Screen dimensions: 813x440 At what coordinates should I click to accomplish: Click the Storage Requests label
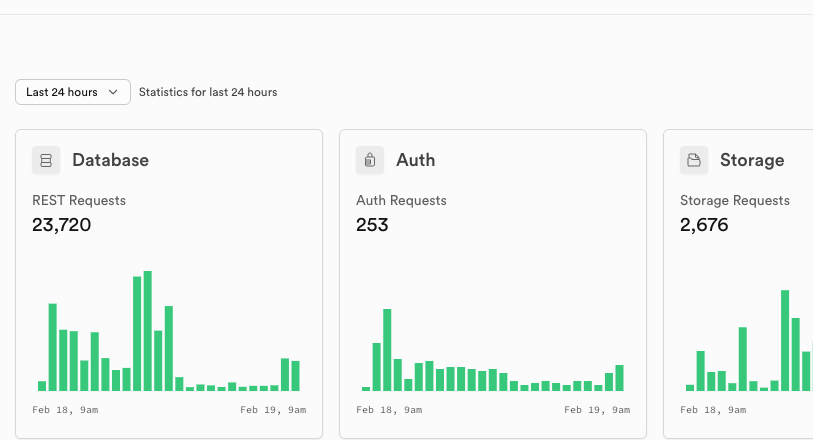tap(735, 201)
